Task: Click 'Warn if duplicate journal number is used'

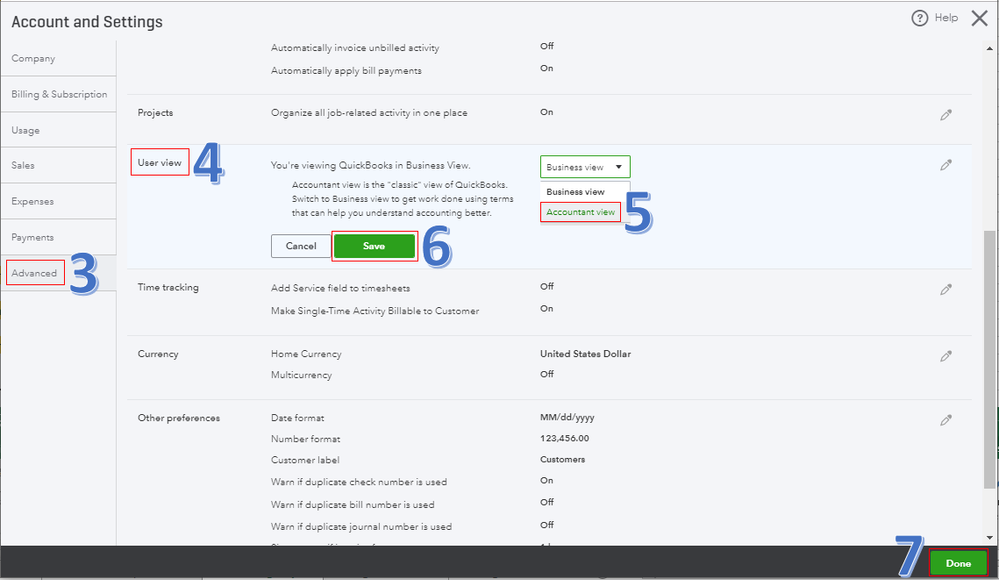Action: click(361, 527)
